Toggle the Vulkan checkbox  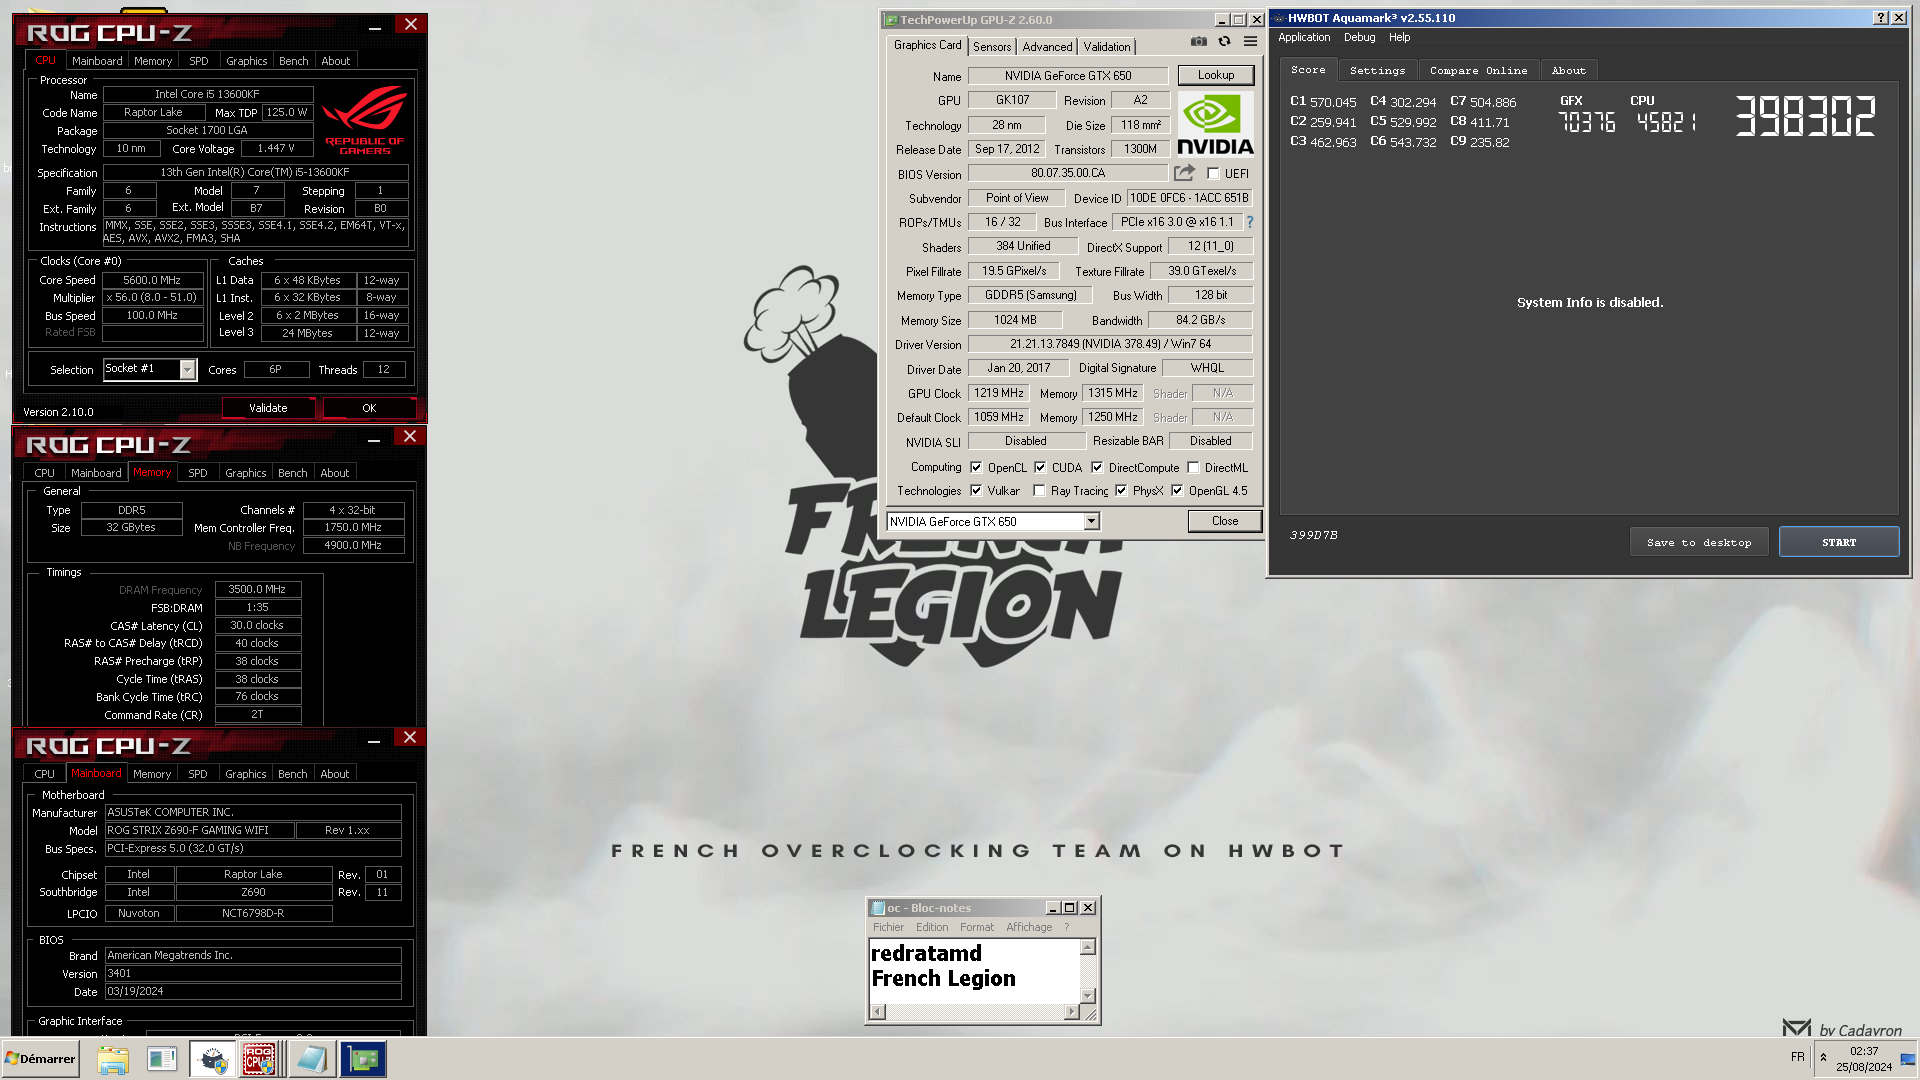[x=976, y=490]
